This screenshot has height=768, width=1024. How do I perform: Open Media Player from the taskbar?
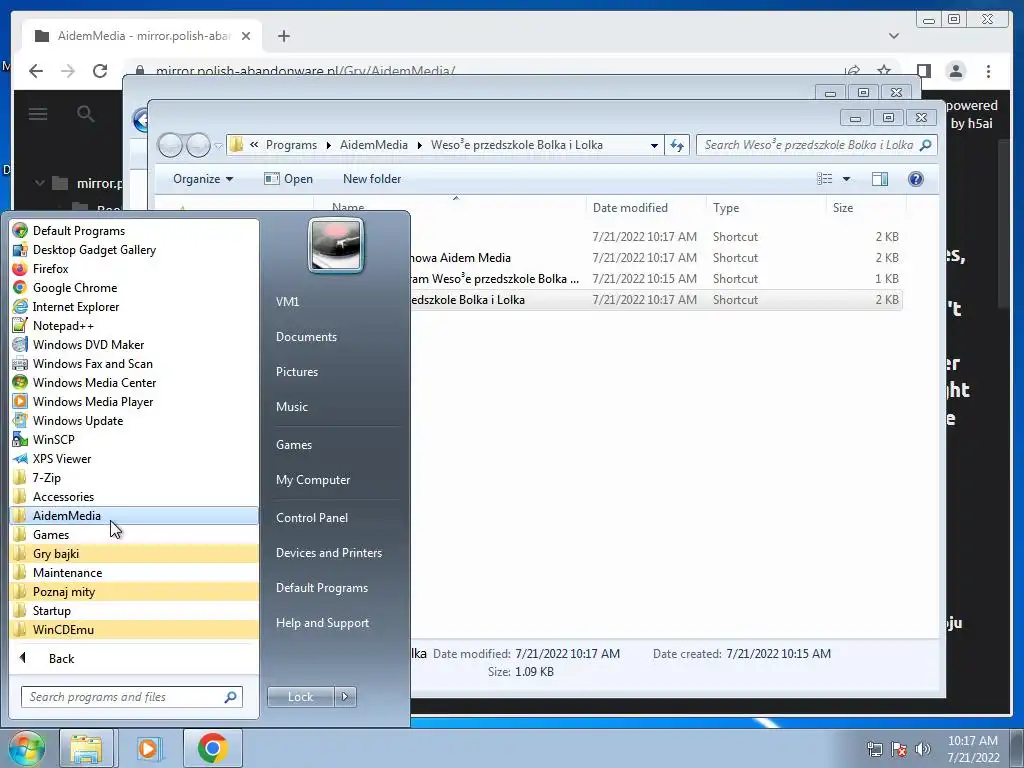coord(148,748)
